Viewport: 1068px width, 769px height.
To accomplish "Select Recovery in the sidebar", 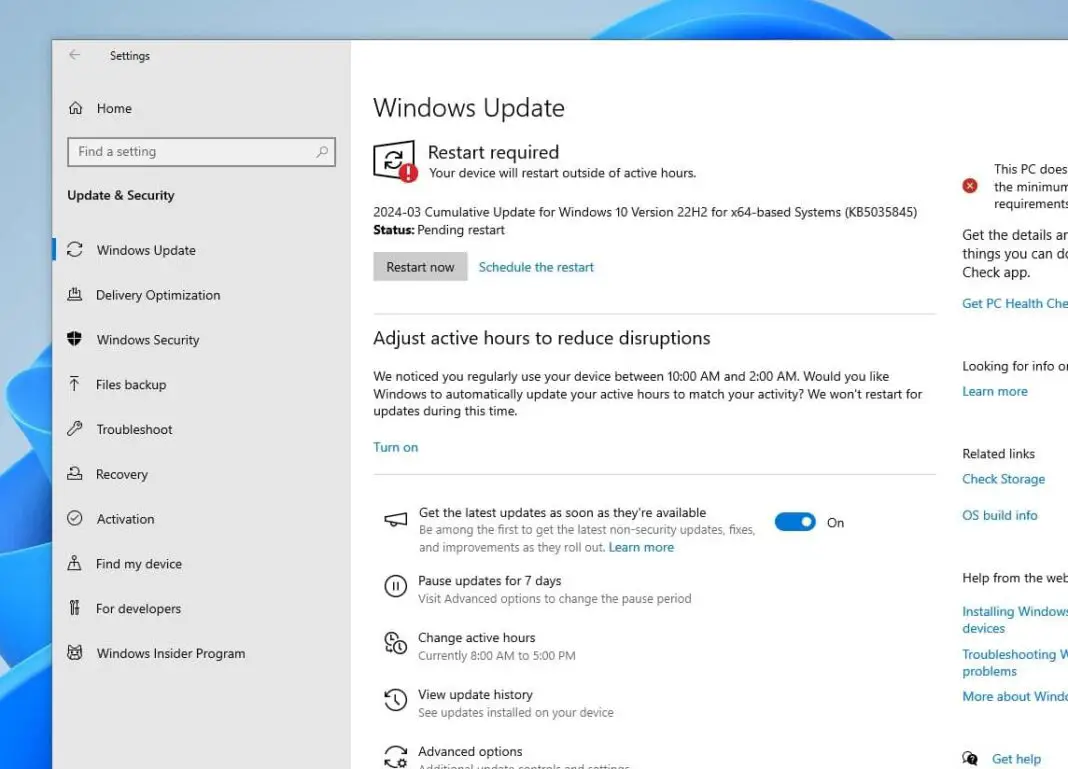I will [x=75, y=473].
